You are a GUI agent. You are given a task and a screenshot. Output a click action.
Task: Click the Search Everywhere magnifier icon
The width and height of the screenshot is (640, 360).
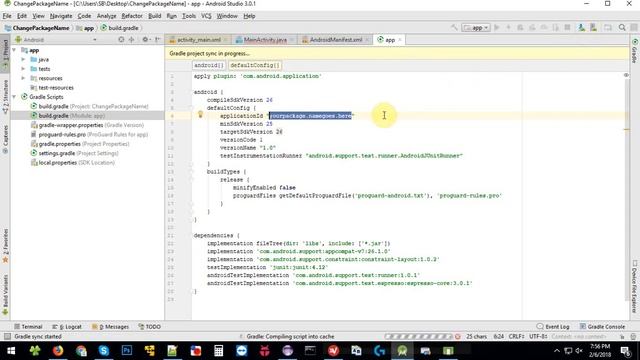(x=622, y=28)
